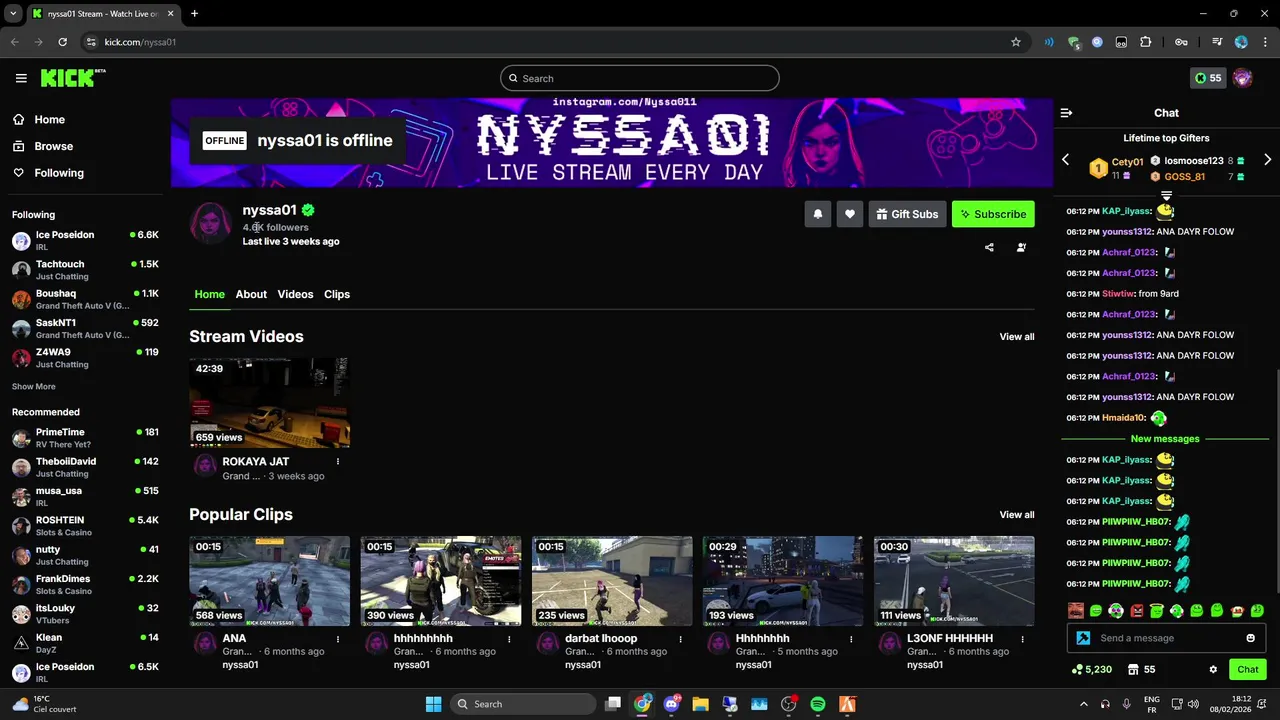Expand Following list with Show More

click(x=34, y=387)
